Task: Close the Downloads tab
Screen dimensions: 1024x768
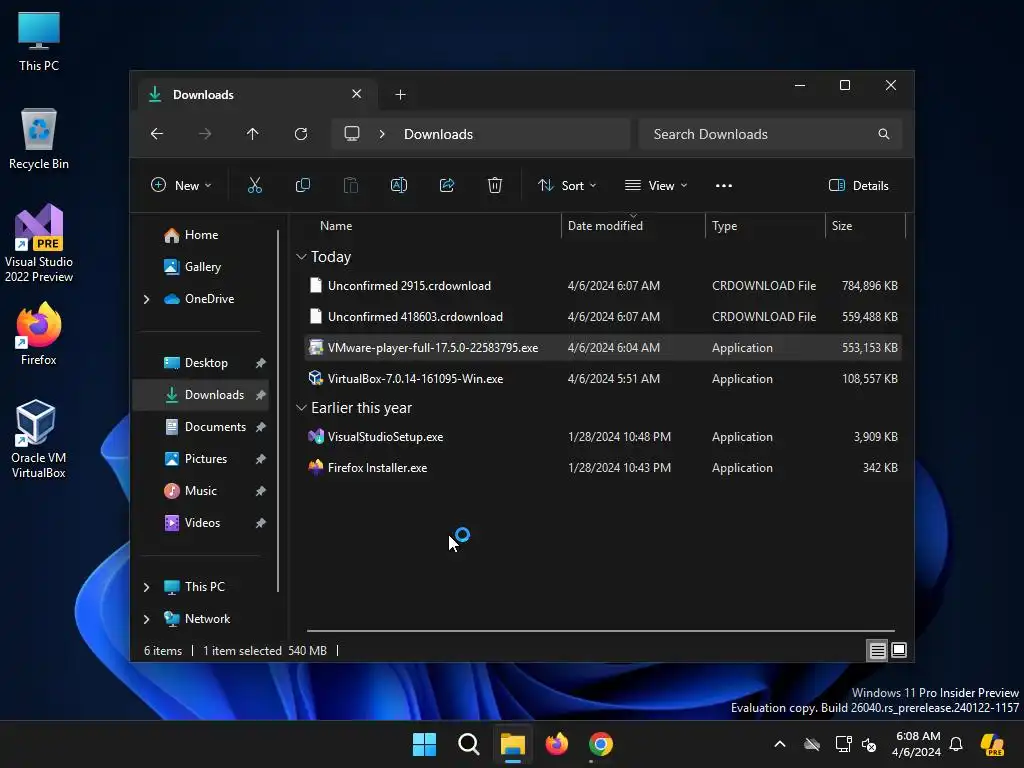Action: (x=357, y=94)
